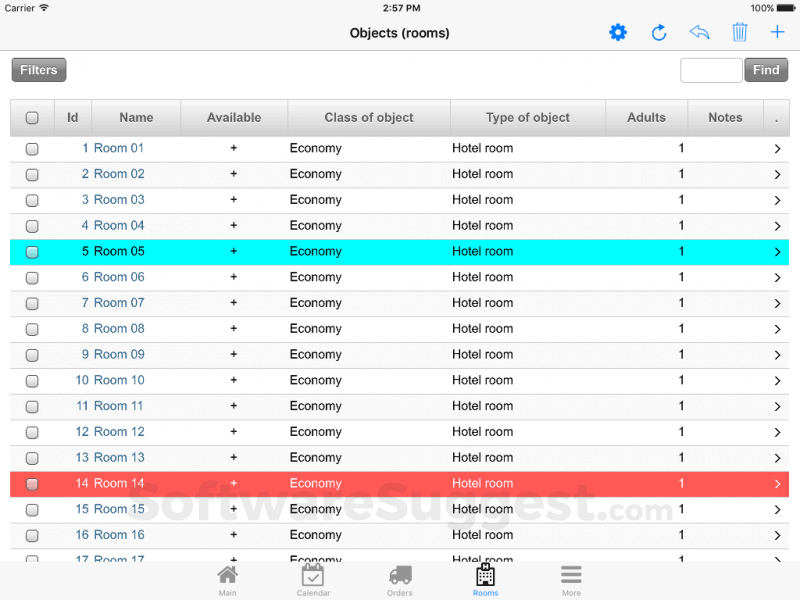The width and height of the screenshot is (800, 600).
Task: Open Room 01 details via its chevron
Action: (x=777, y=148)
